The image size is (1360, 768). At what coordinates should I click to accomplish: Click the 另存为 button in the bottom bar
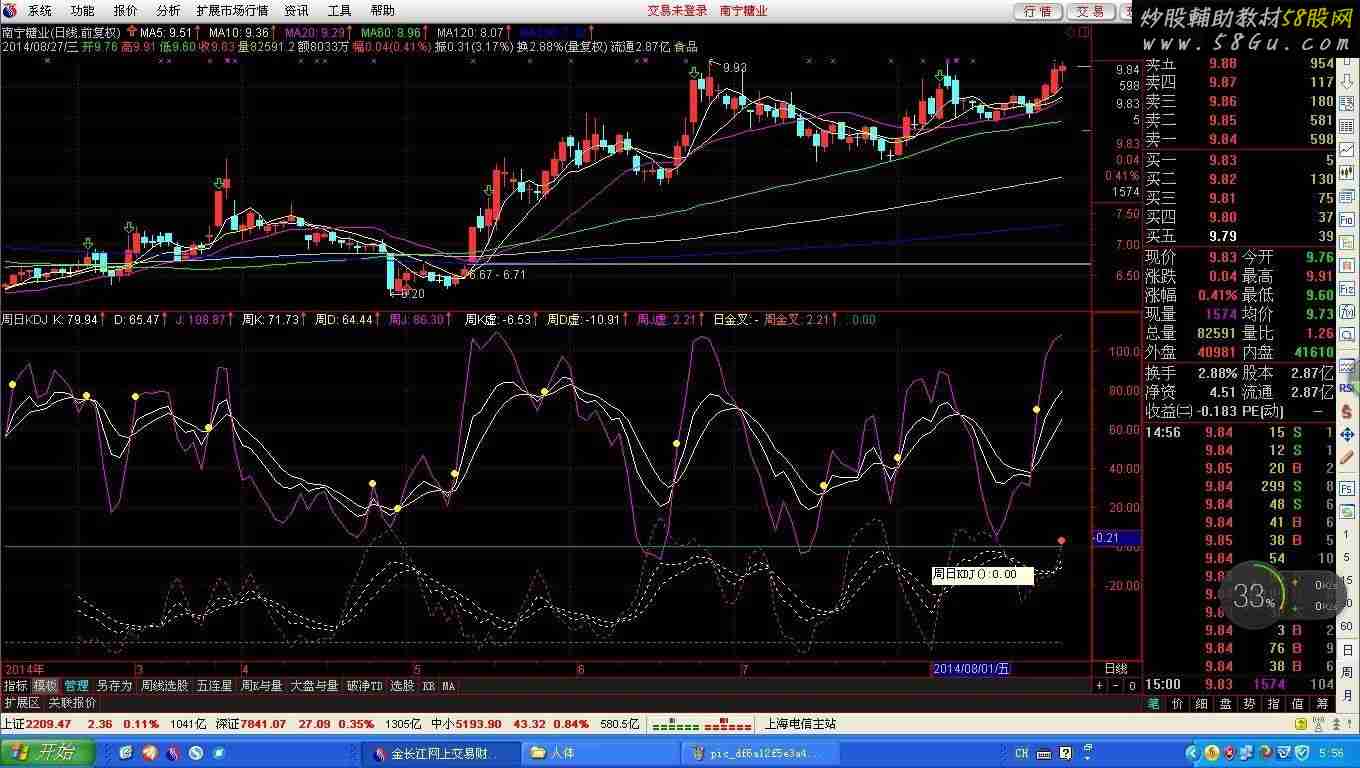[114, 686]
